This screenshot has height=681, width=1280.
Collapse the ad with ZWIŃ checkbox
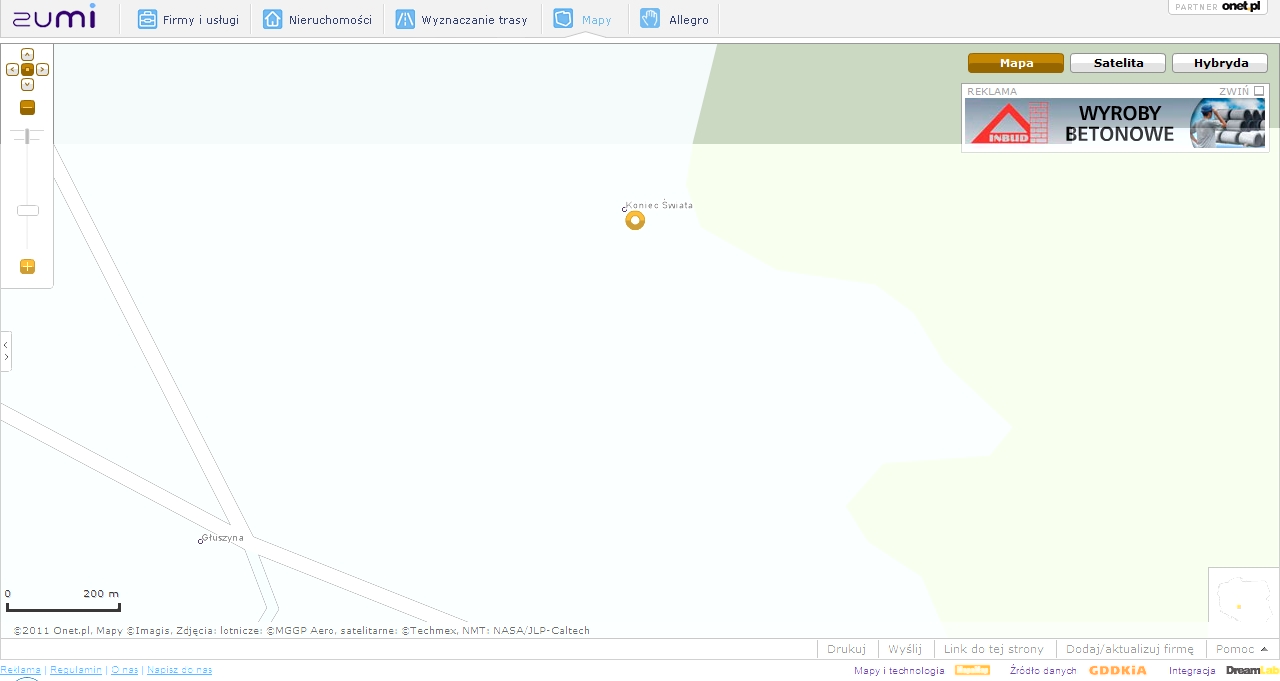(x=1259, y=91)
